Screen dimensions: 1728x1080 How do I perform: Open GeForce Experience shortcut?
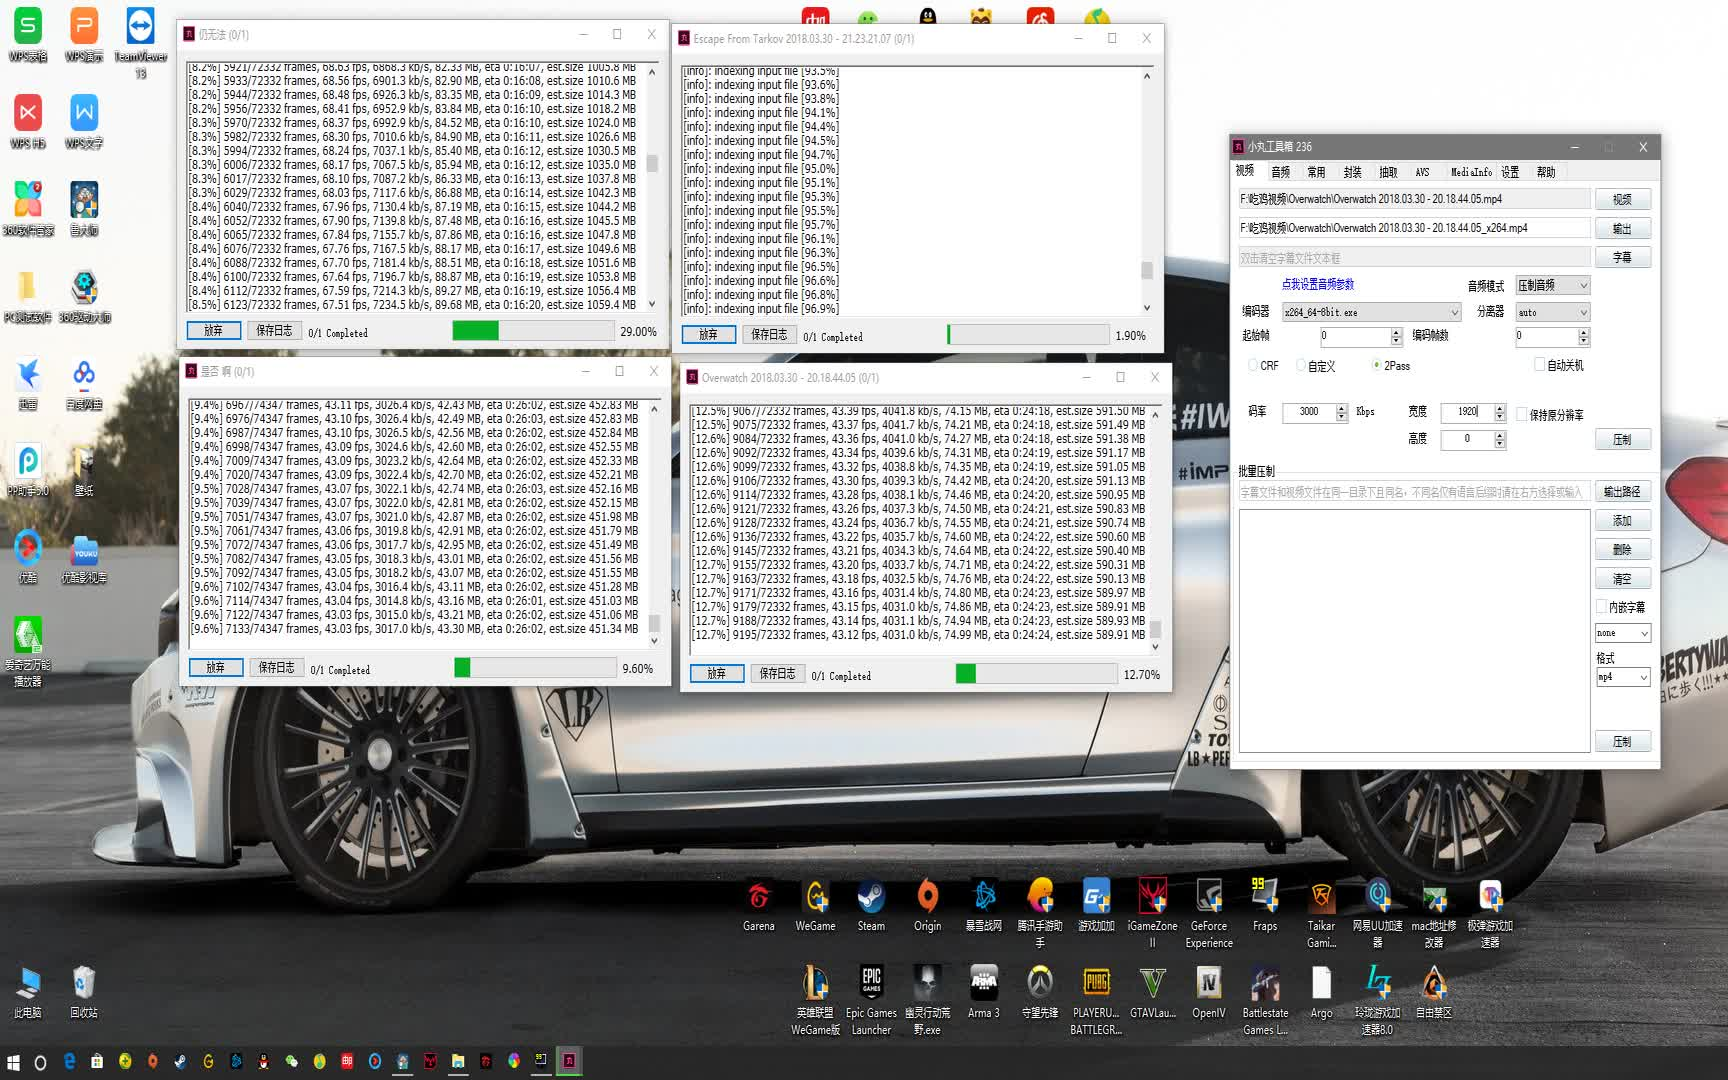tap(1209, 914)
